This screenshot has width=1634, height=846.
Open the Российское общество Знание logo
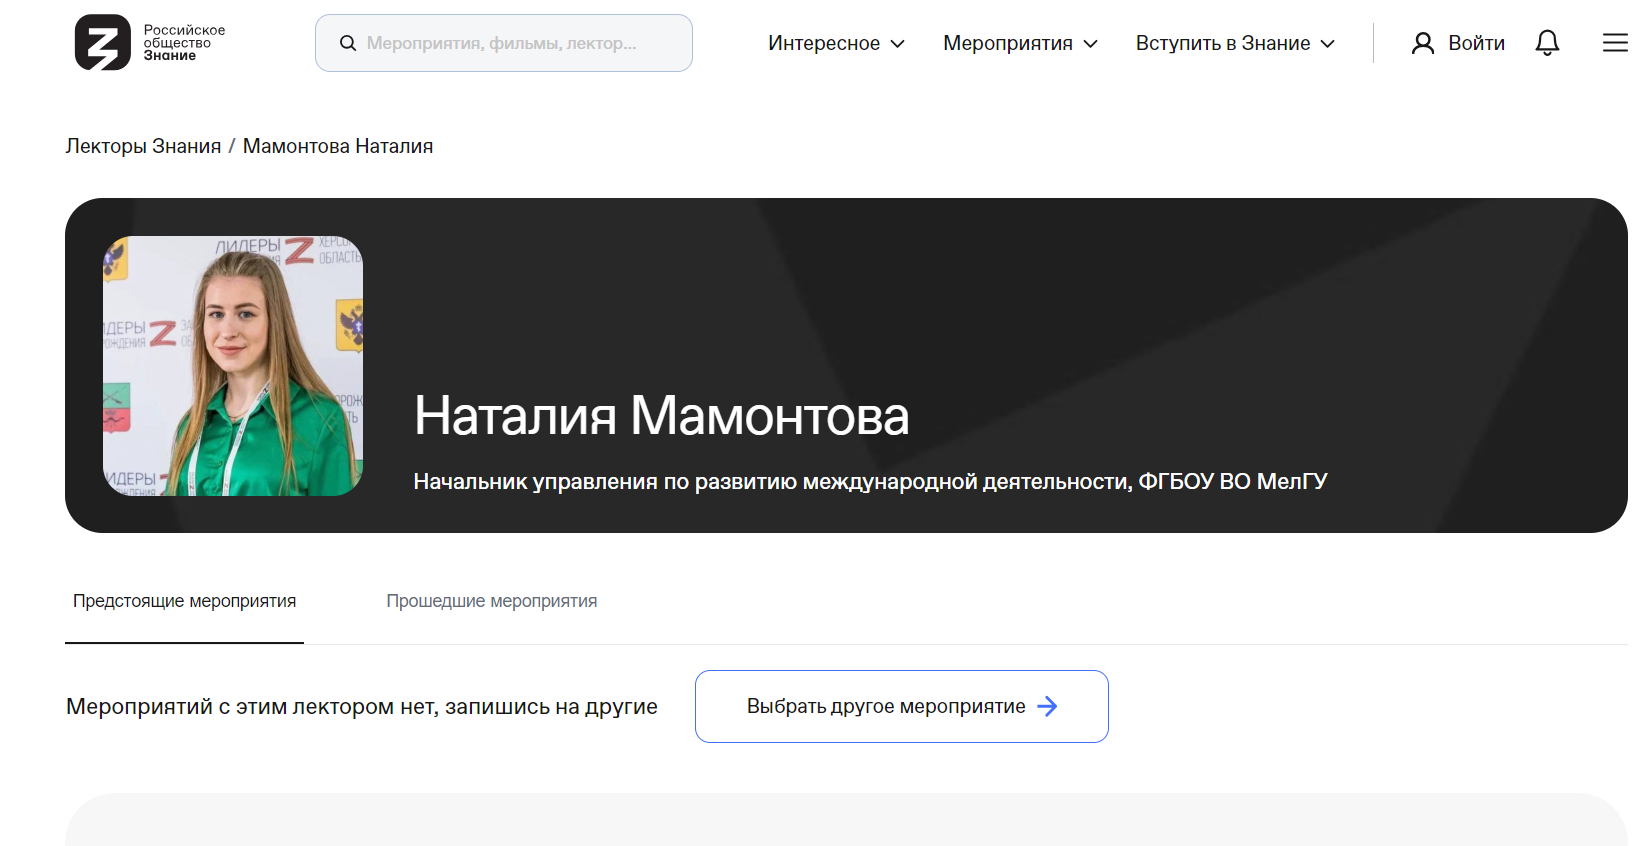pos(150,42)
